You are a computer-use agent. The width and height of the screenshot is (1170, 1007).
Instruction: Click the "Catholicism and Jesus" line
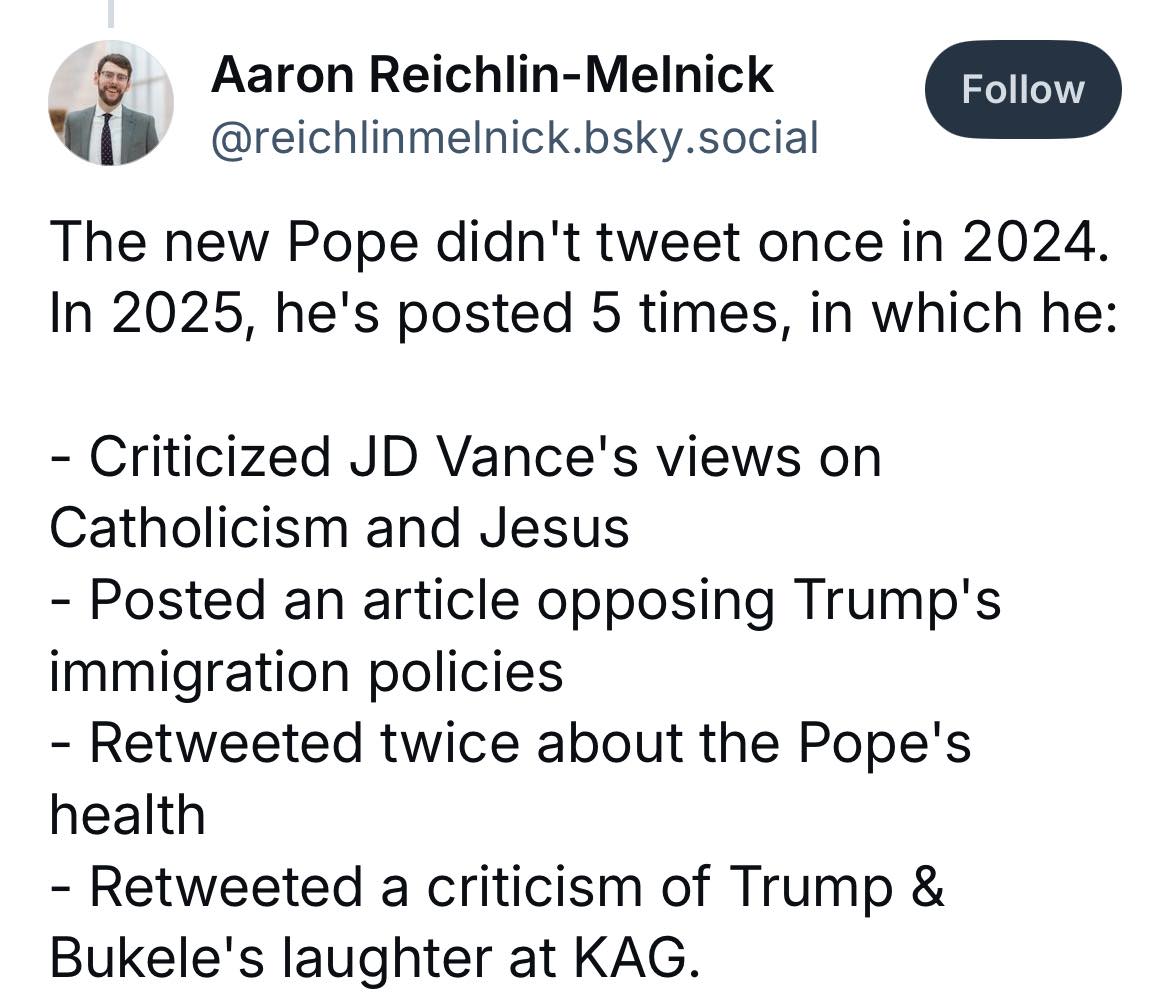point(339,528)
